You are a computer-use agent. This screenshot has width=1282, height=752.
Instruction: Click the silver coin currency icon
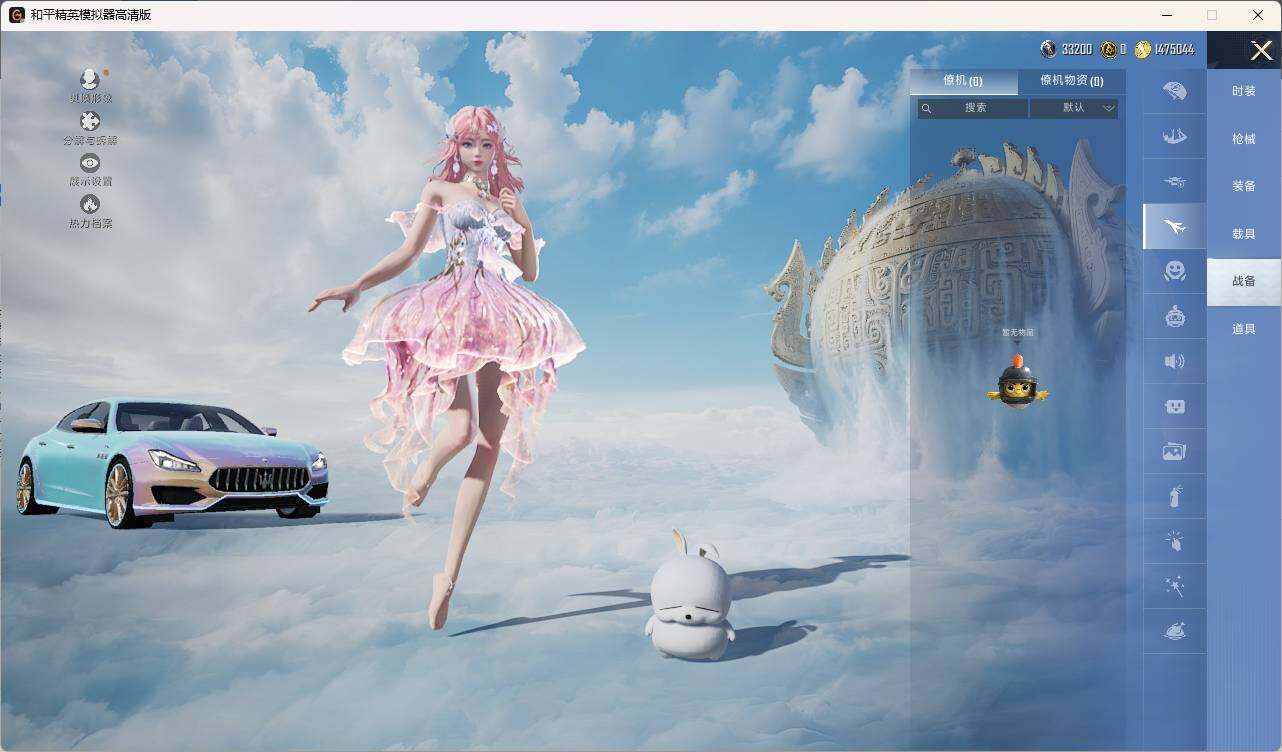1048,49
